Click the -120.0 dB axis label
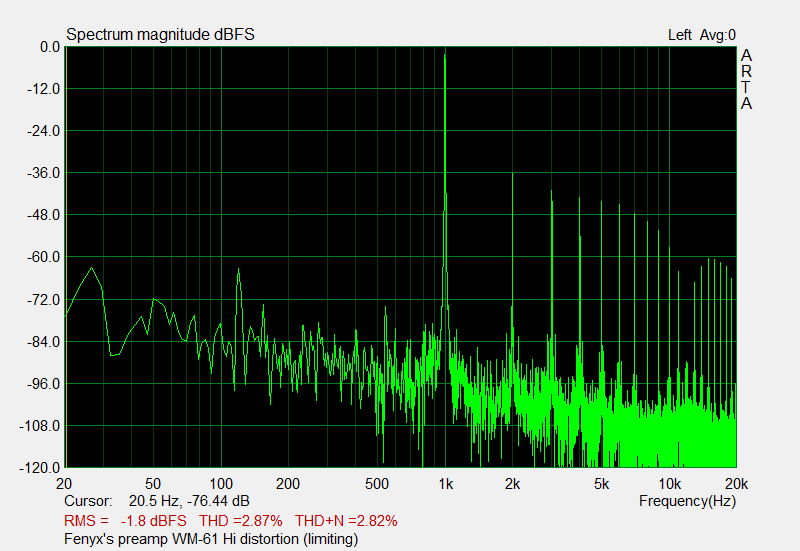Image resolution: width=800 pixels, height=551 pixels. pos(40,467)
